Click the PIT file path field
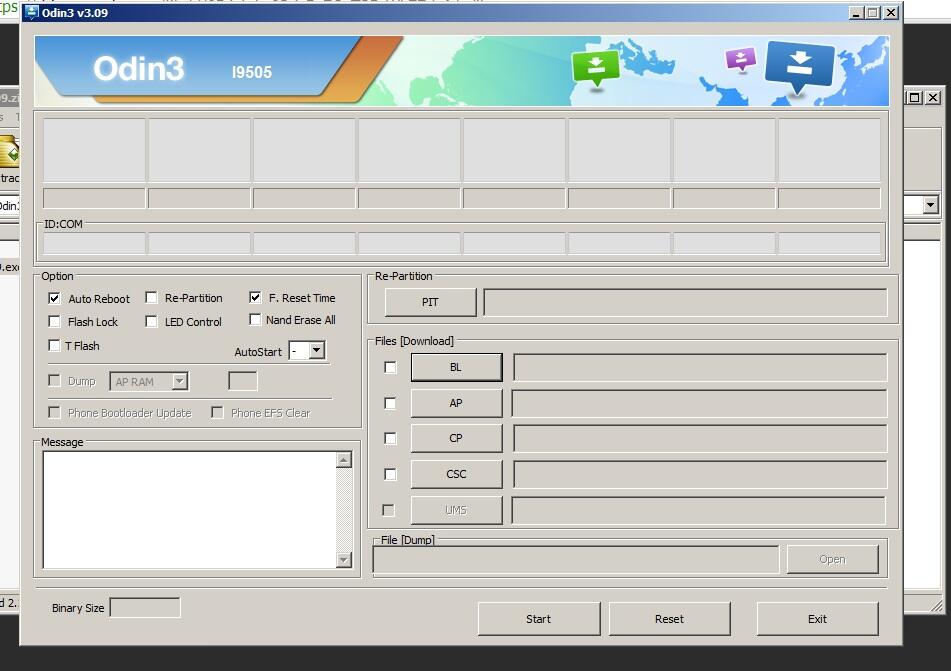 [x=685, y=302]
